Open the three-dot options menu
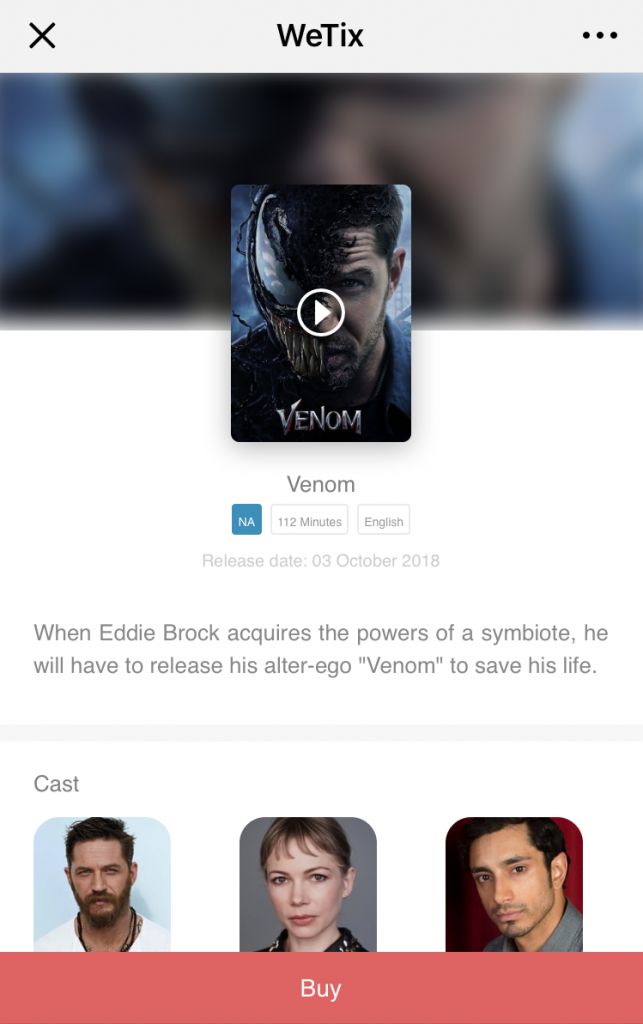The height and width of the screenshot is (1024, 643). click(600, 35)
